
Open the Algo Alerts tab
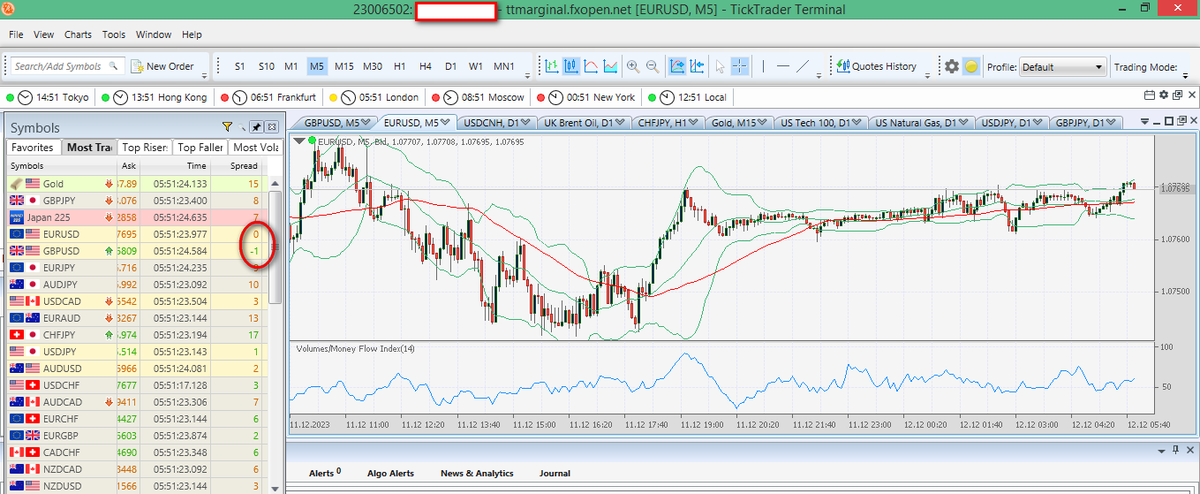pyautogui.click(x=390, y=473)
